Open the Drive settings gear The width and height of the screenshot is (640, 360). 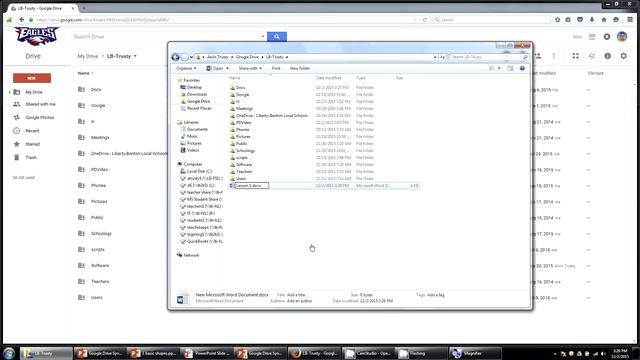point(624,56)
